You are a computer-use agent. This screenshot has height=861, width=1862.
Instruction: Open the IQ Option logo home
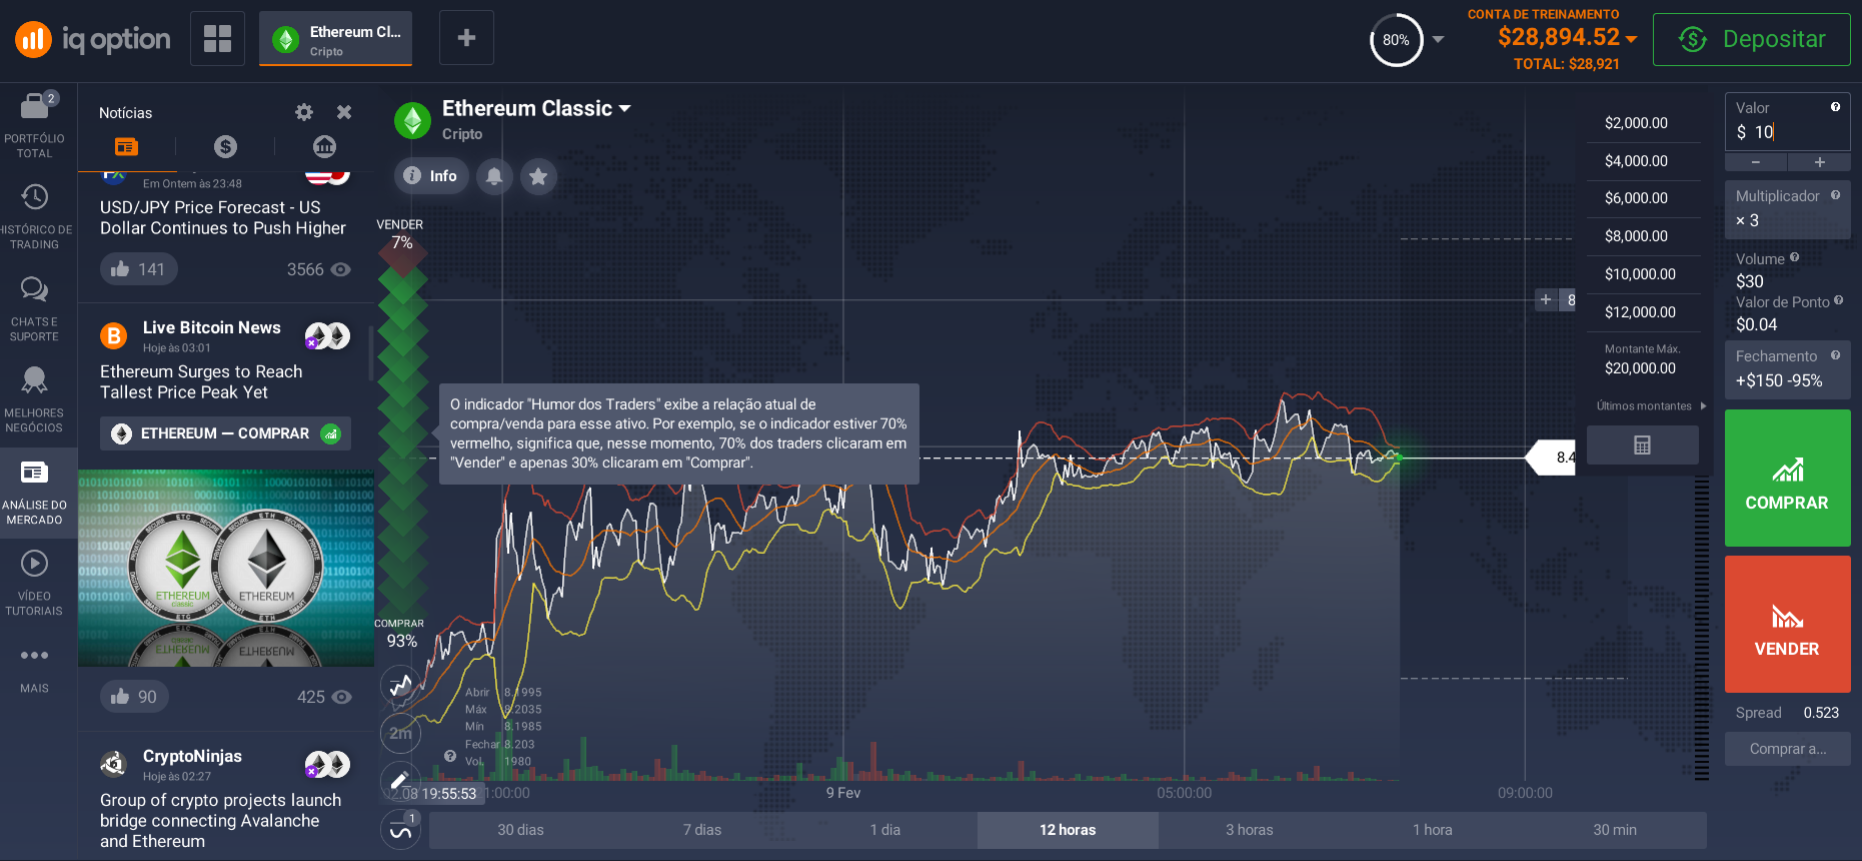coord(92,39)
